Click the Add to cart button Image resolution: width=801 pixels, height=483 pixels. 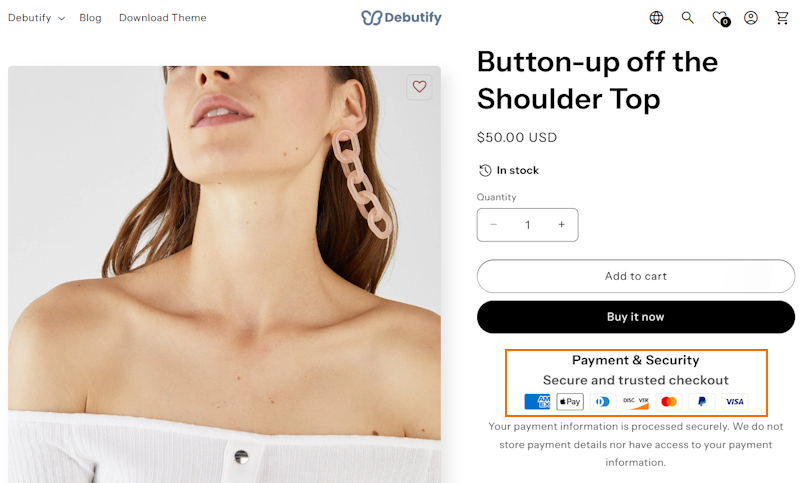(635, 276)
